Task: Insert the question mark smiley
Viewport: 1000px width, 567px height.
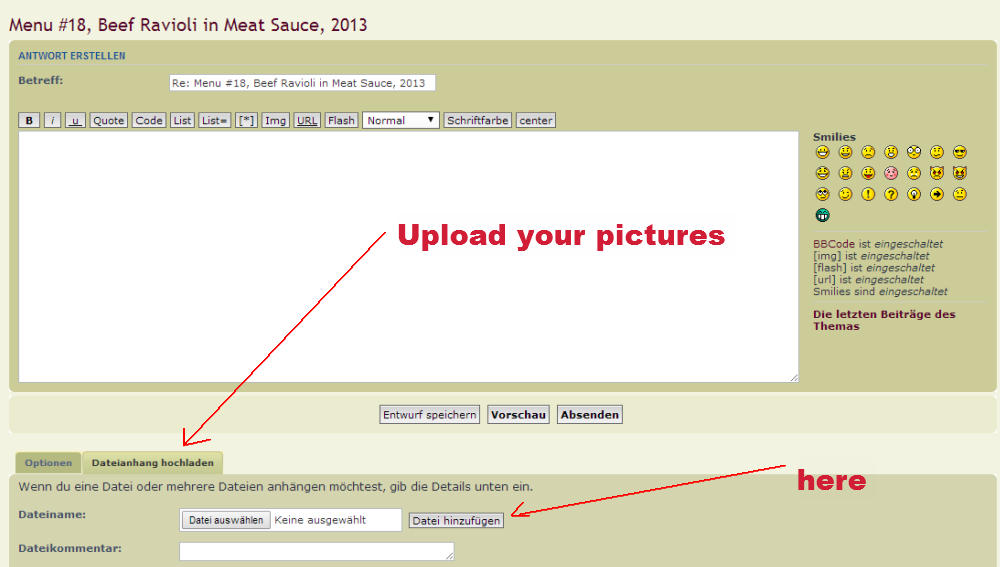Action: pyautogui.click(x=891, y=194)
